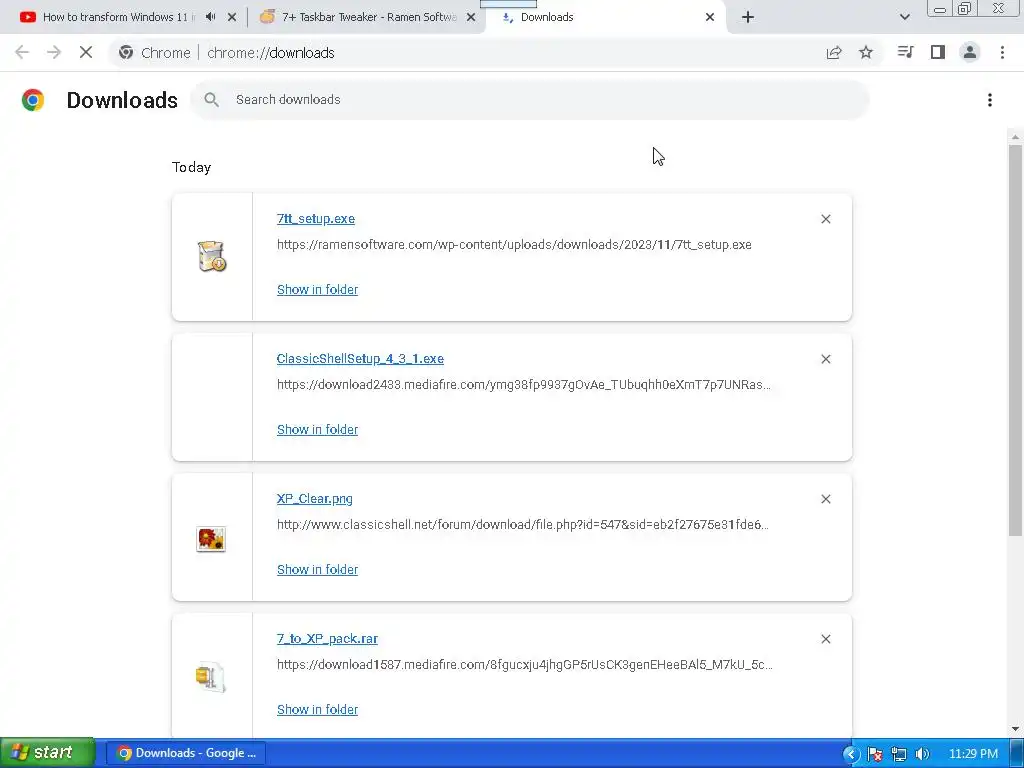This screenshot has height=768, width=1024.
Task: Click the classicshell.net forum URL text
Action: 522,524
